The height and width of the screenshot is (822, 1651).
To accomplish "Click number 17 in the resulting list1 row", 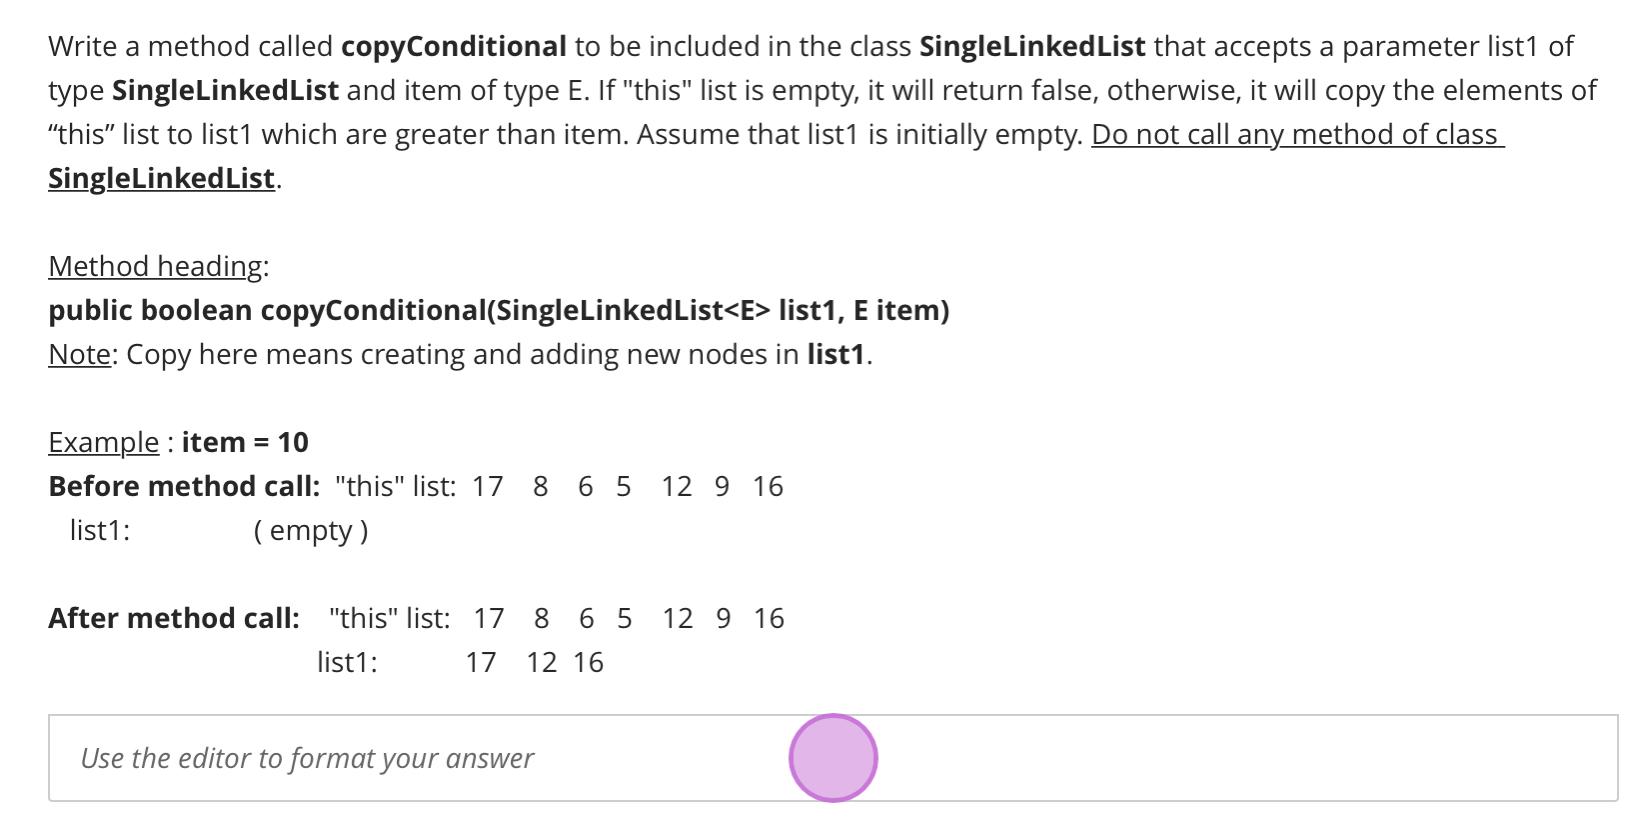I will [x=481, y=662].
